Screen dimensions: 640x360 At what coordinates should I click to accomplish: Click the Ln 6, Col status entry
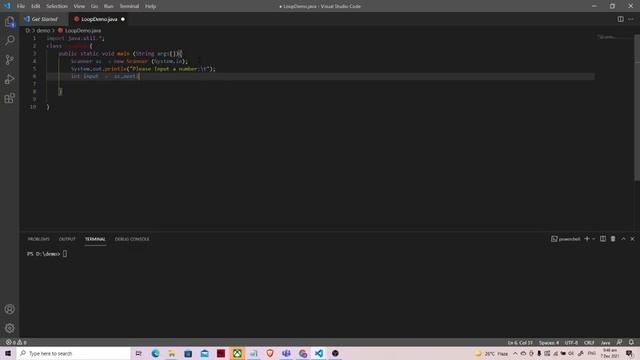pyautogui.click(x=520, y=342)
